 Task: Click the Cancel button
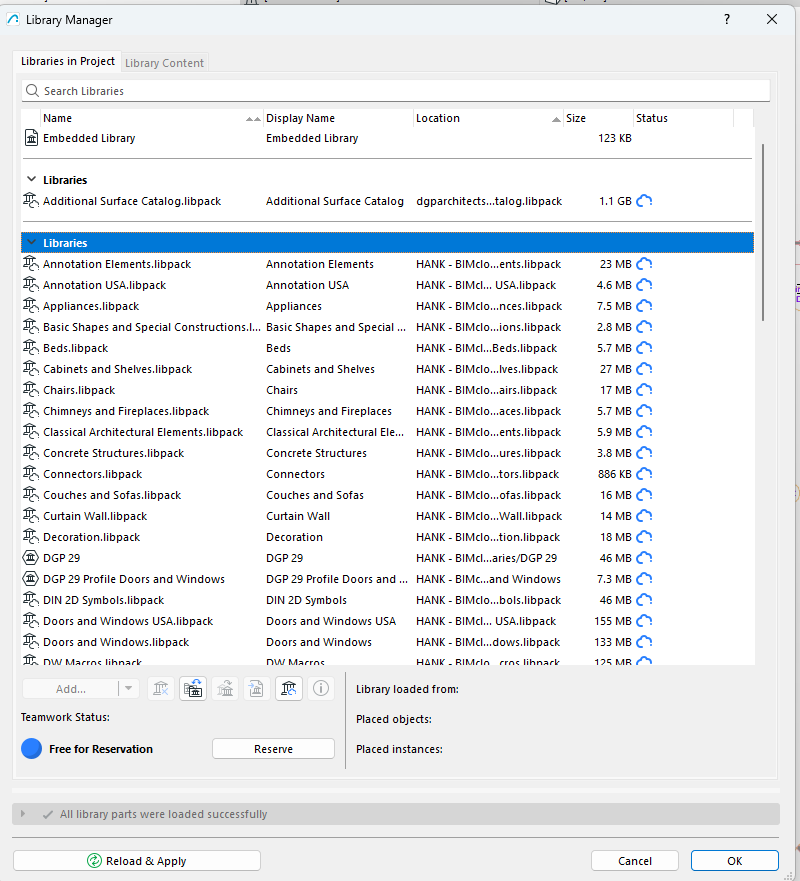pos(634,861)
